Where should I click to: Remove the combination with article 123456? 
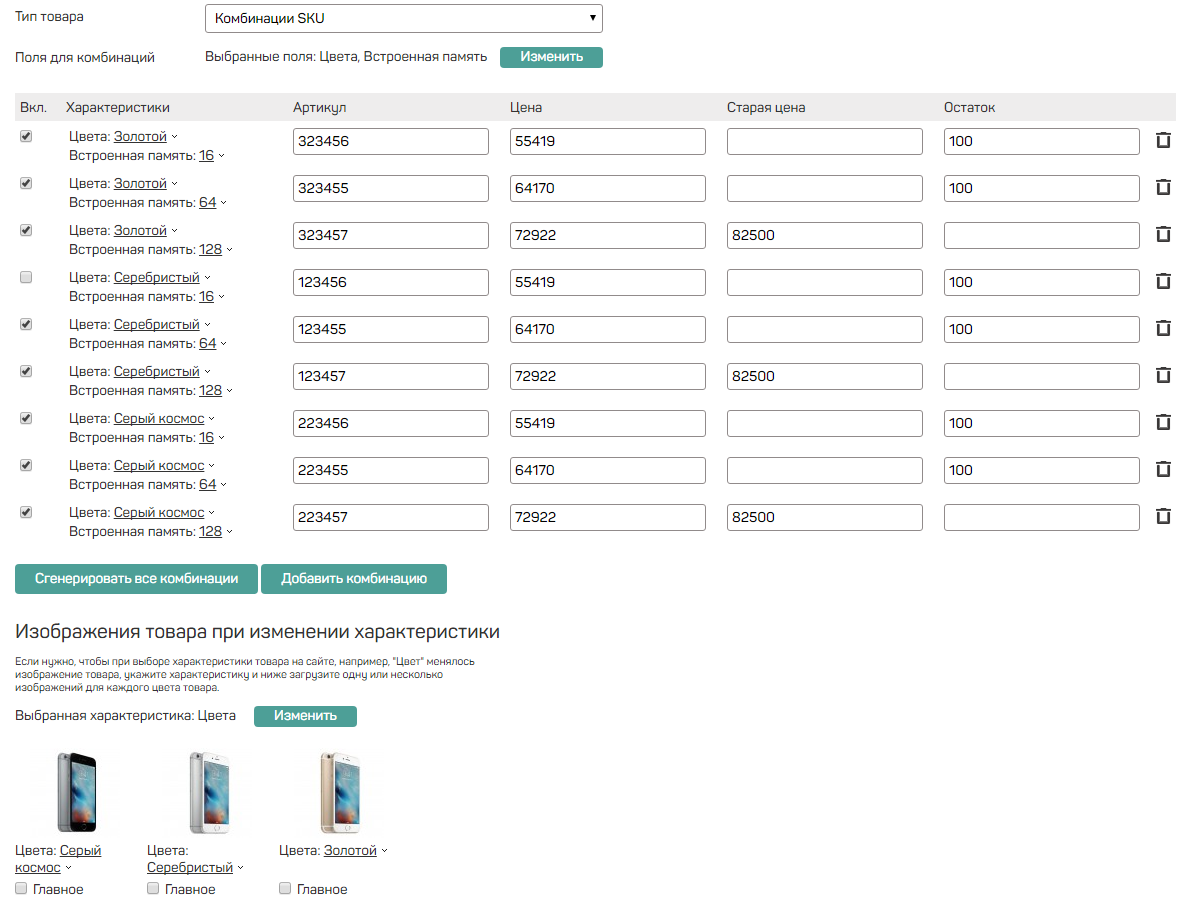coord(1163,282)
